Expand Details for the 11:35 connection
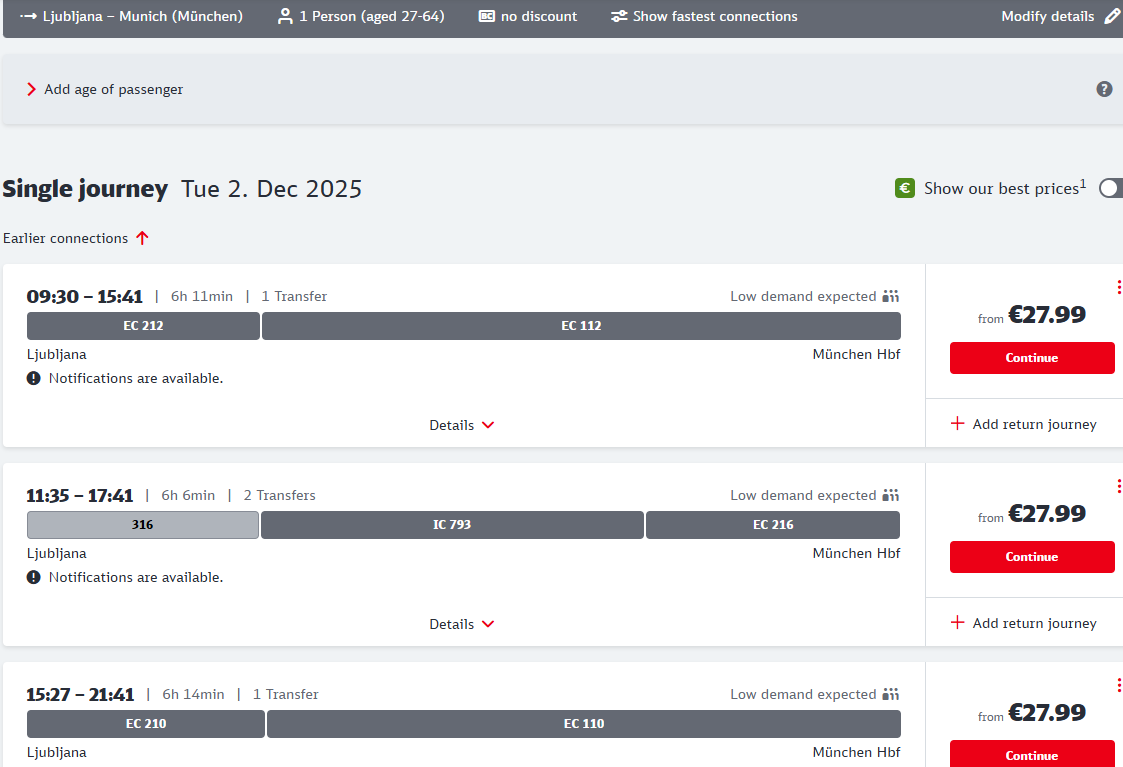Image resolution: width=1123 pixels, height=767 pixels. click(462, 624)
